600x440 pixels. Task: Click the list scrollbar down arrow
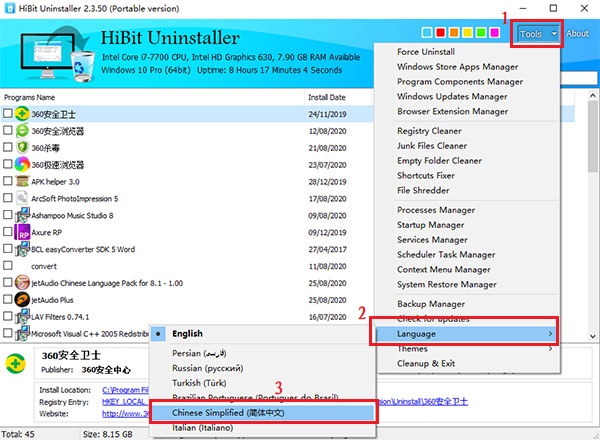(593, 337)
